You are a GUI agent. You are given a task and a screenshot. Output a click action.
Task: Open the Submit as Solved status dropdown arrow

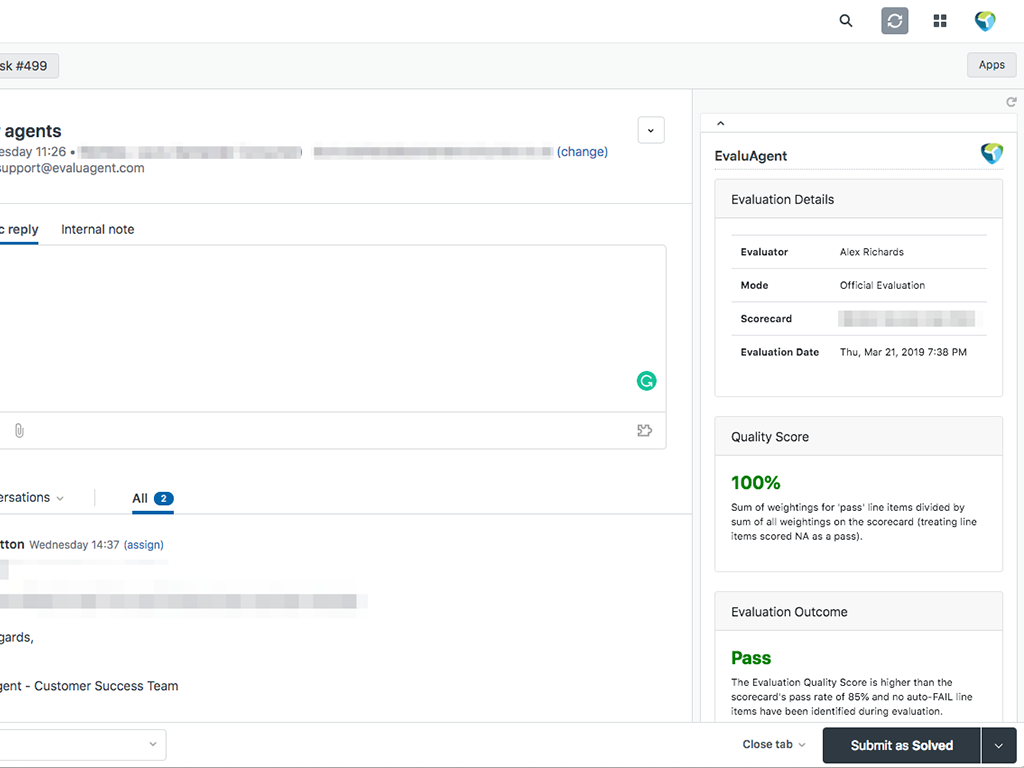click(998, 746)
